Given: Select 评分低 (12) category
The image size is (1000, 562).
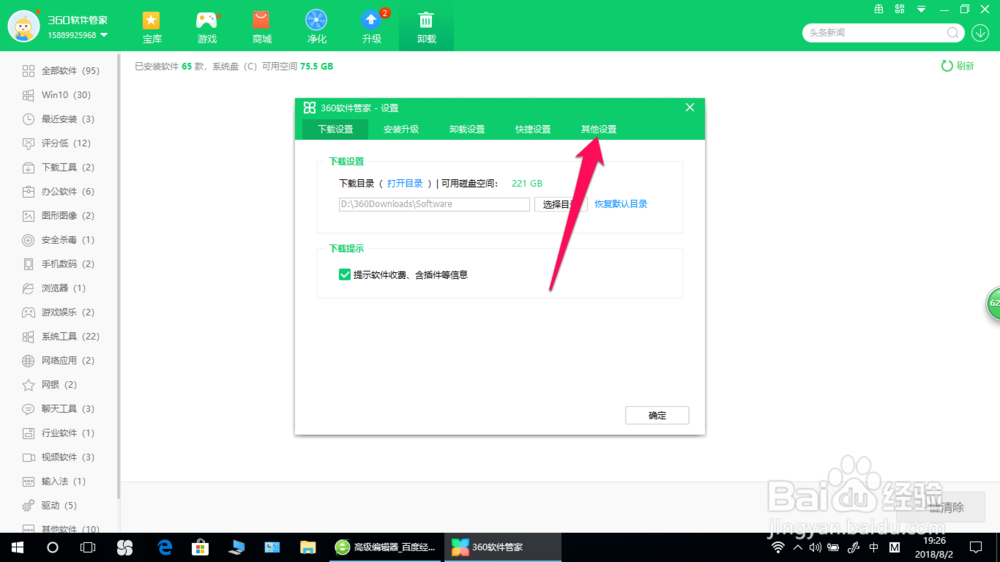Looking at the screenshot, I should [56, 144].
